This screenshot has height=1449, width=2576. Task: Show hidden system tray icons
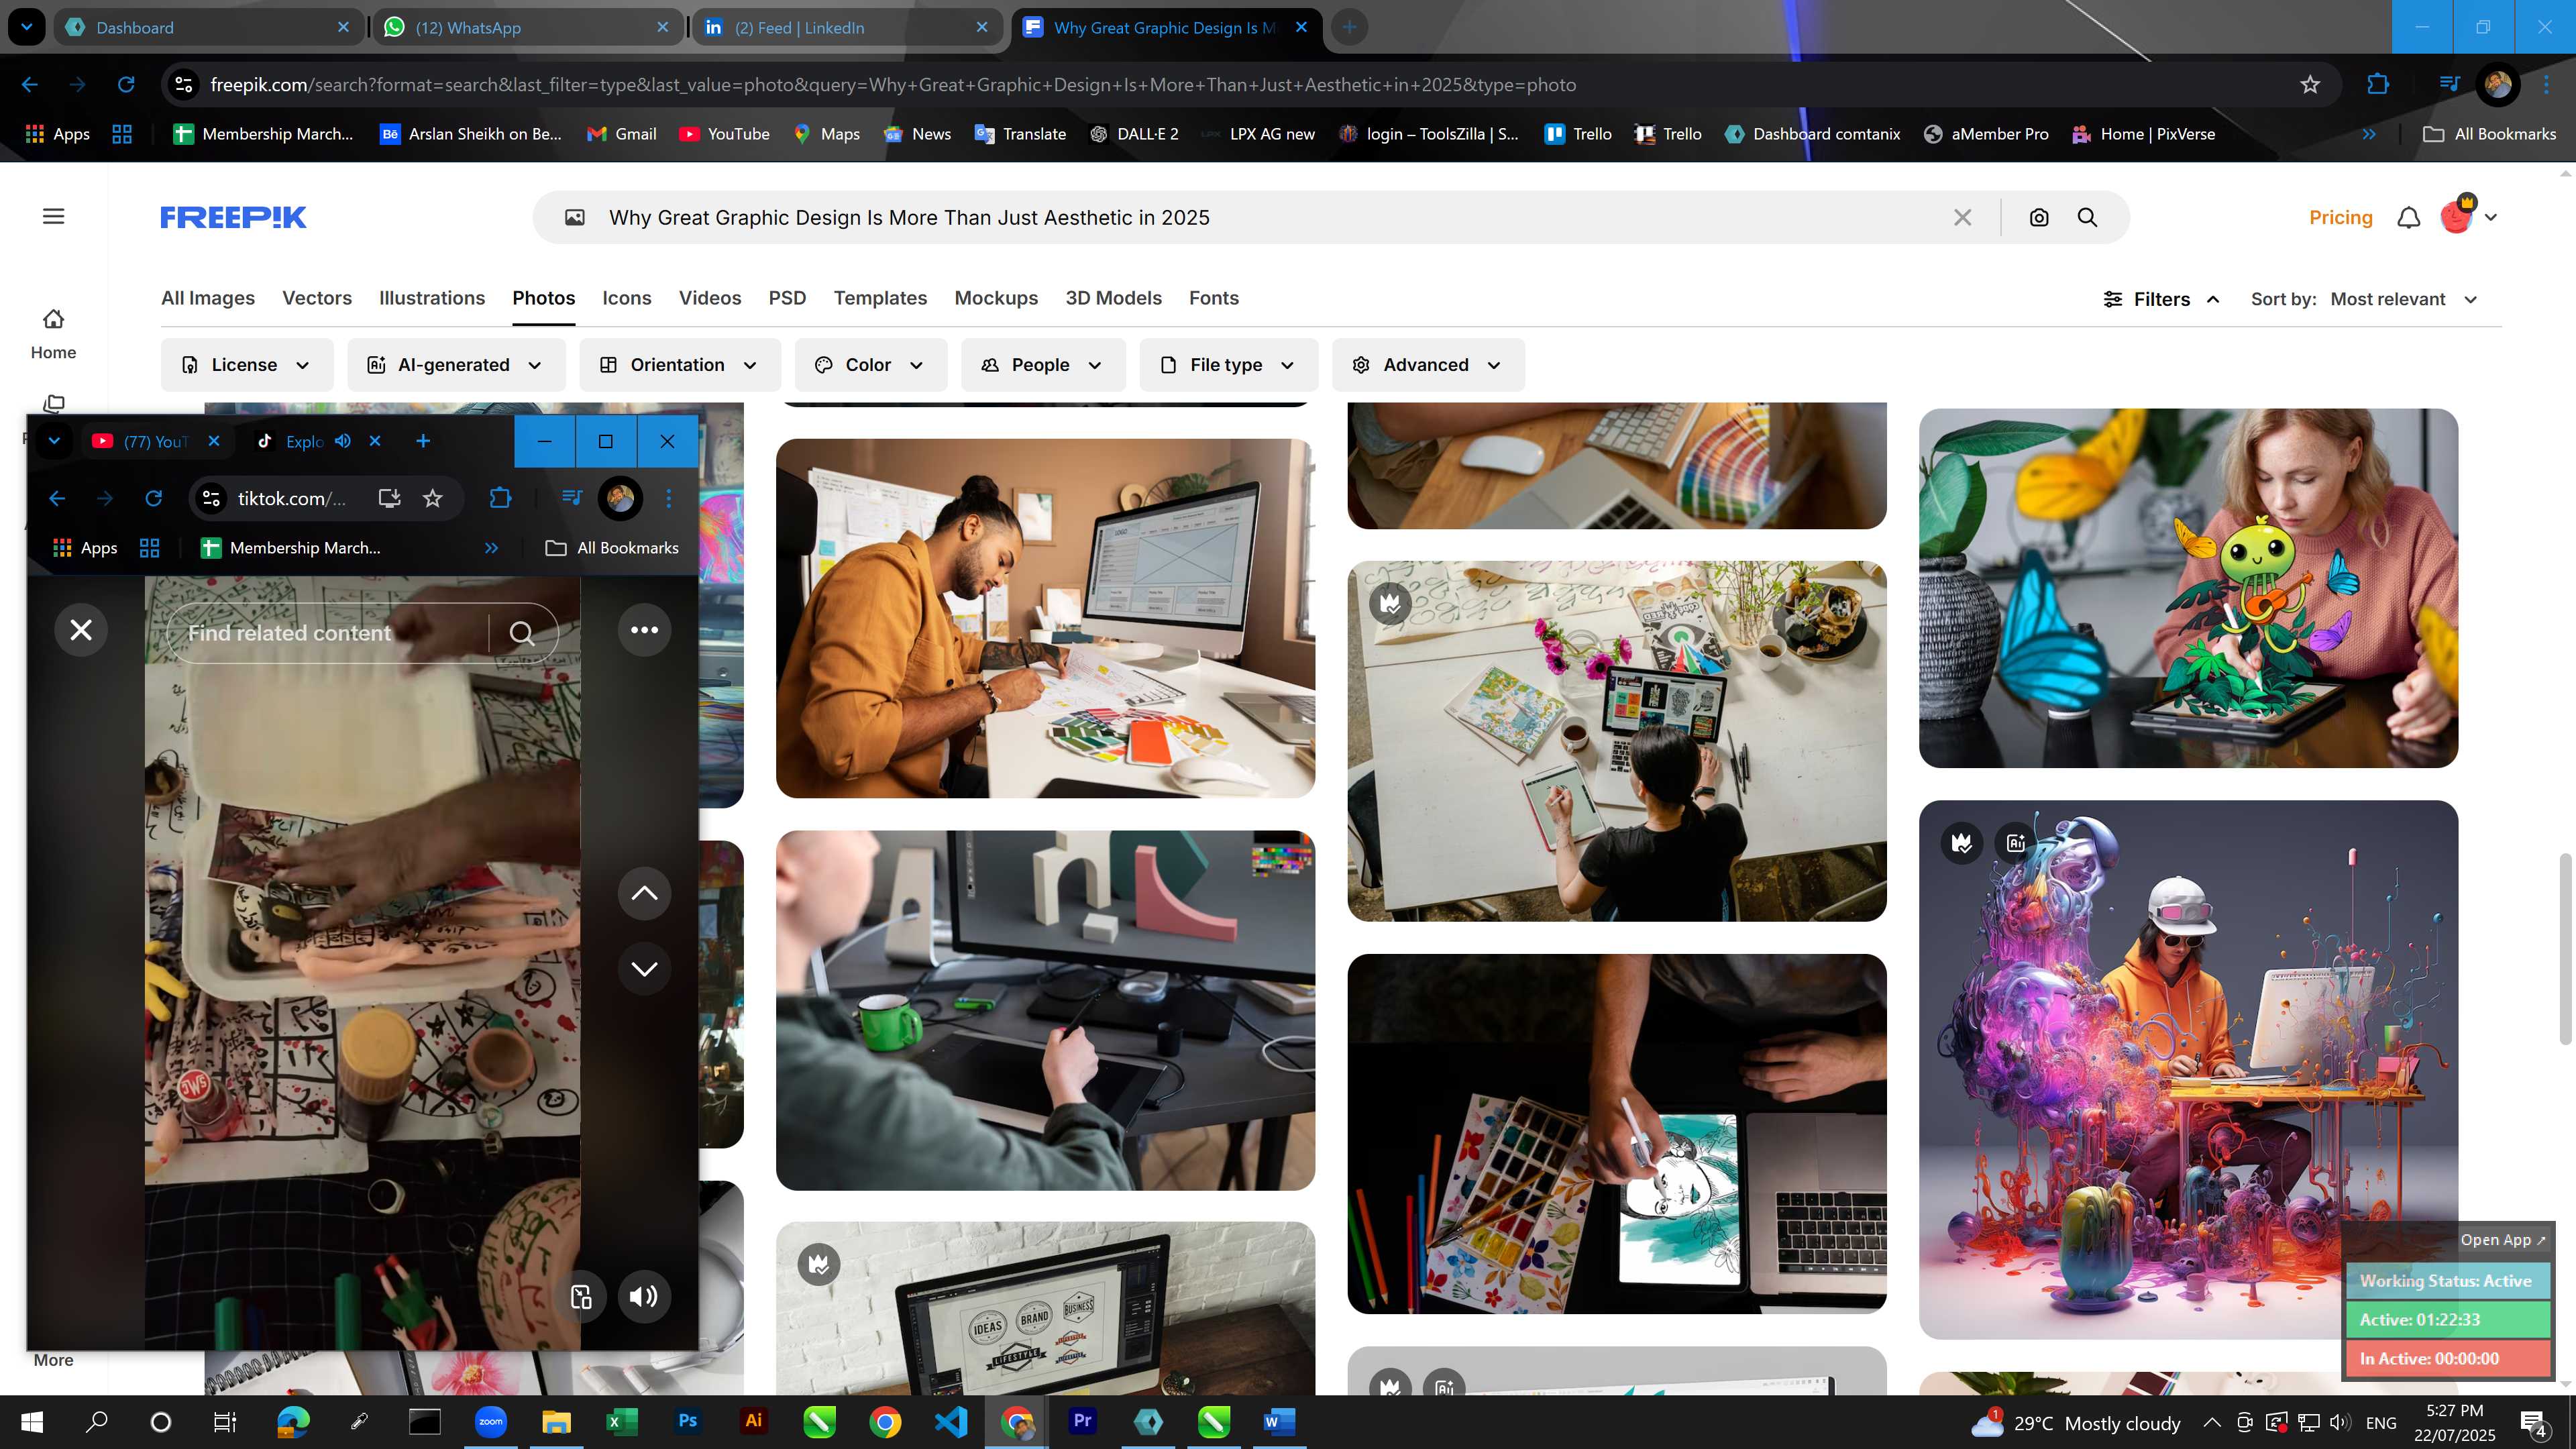(x=2212, y=1422)
